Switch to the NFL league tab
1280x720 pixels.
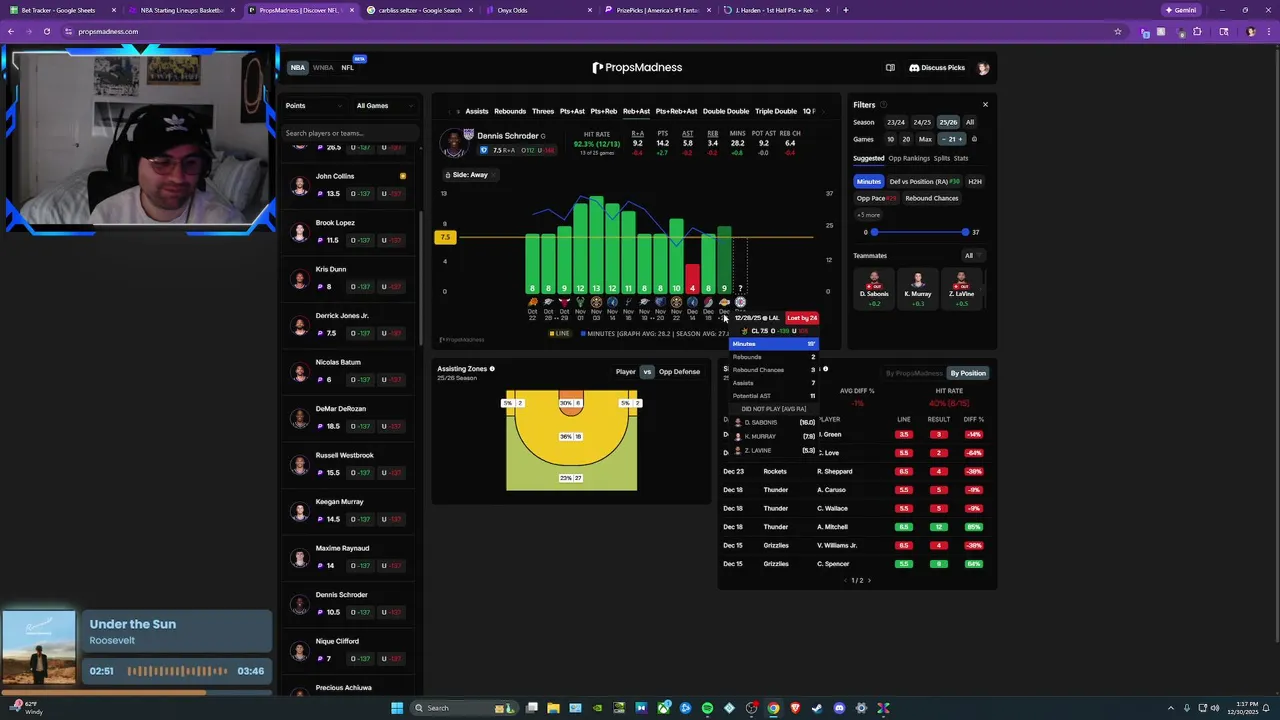click(x=347, y=68)
